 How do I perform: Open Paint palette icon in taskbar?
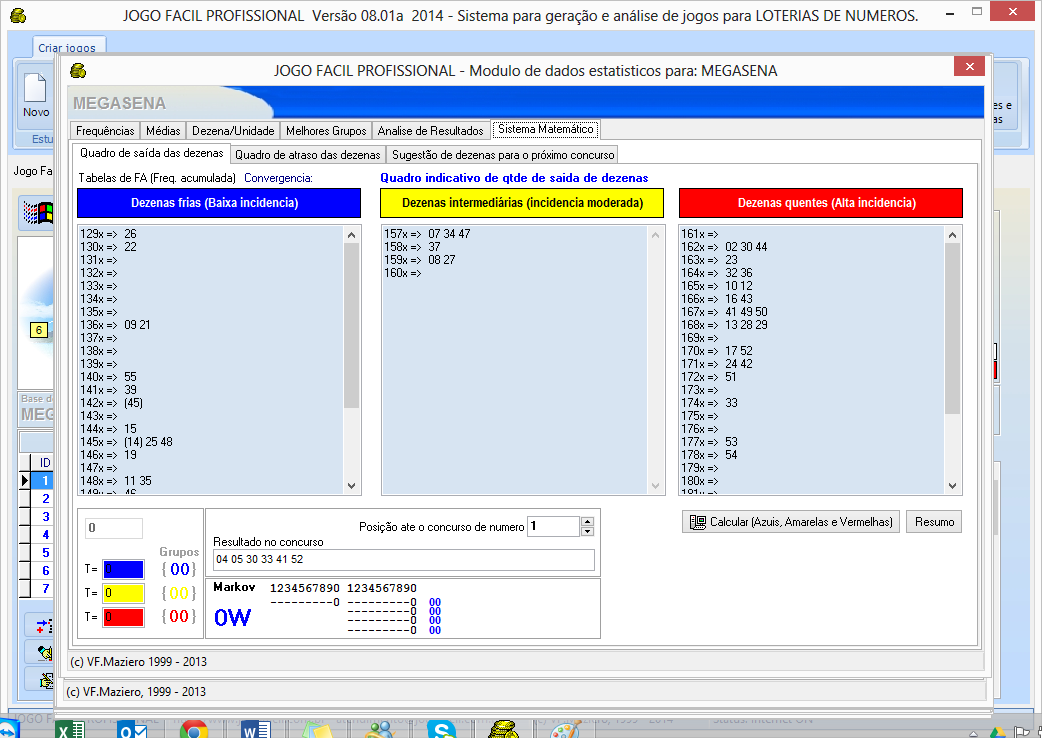pyautogui.click(x=565, y=729)
